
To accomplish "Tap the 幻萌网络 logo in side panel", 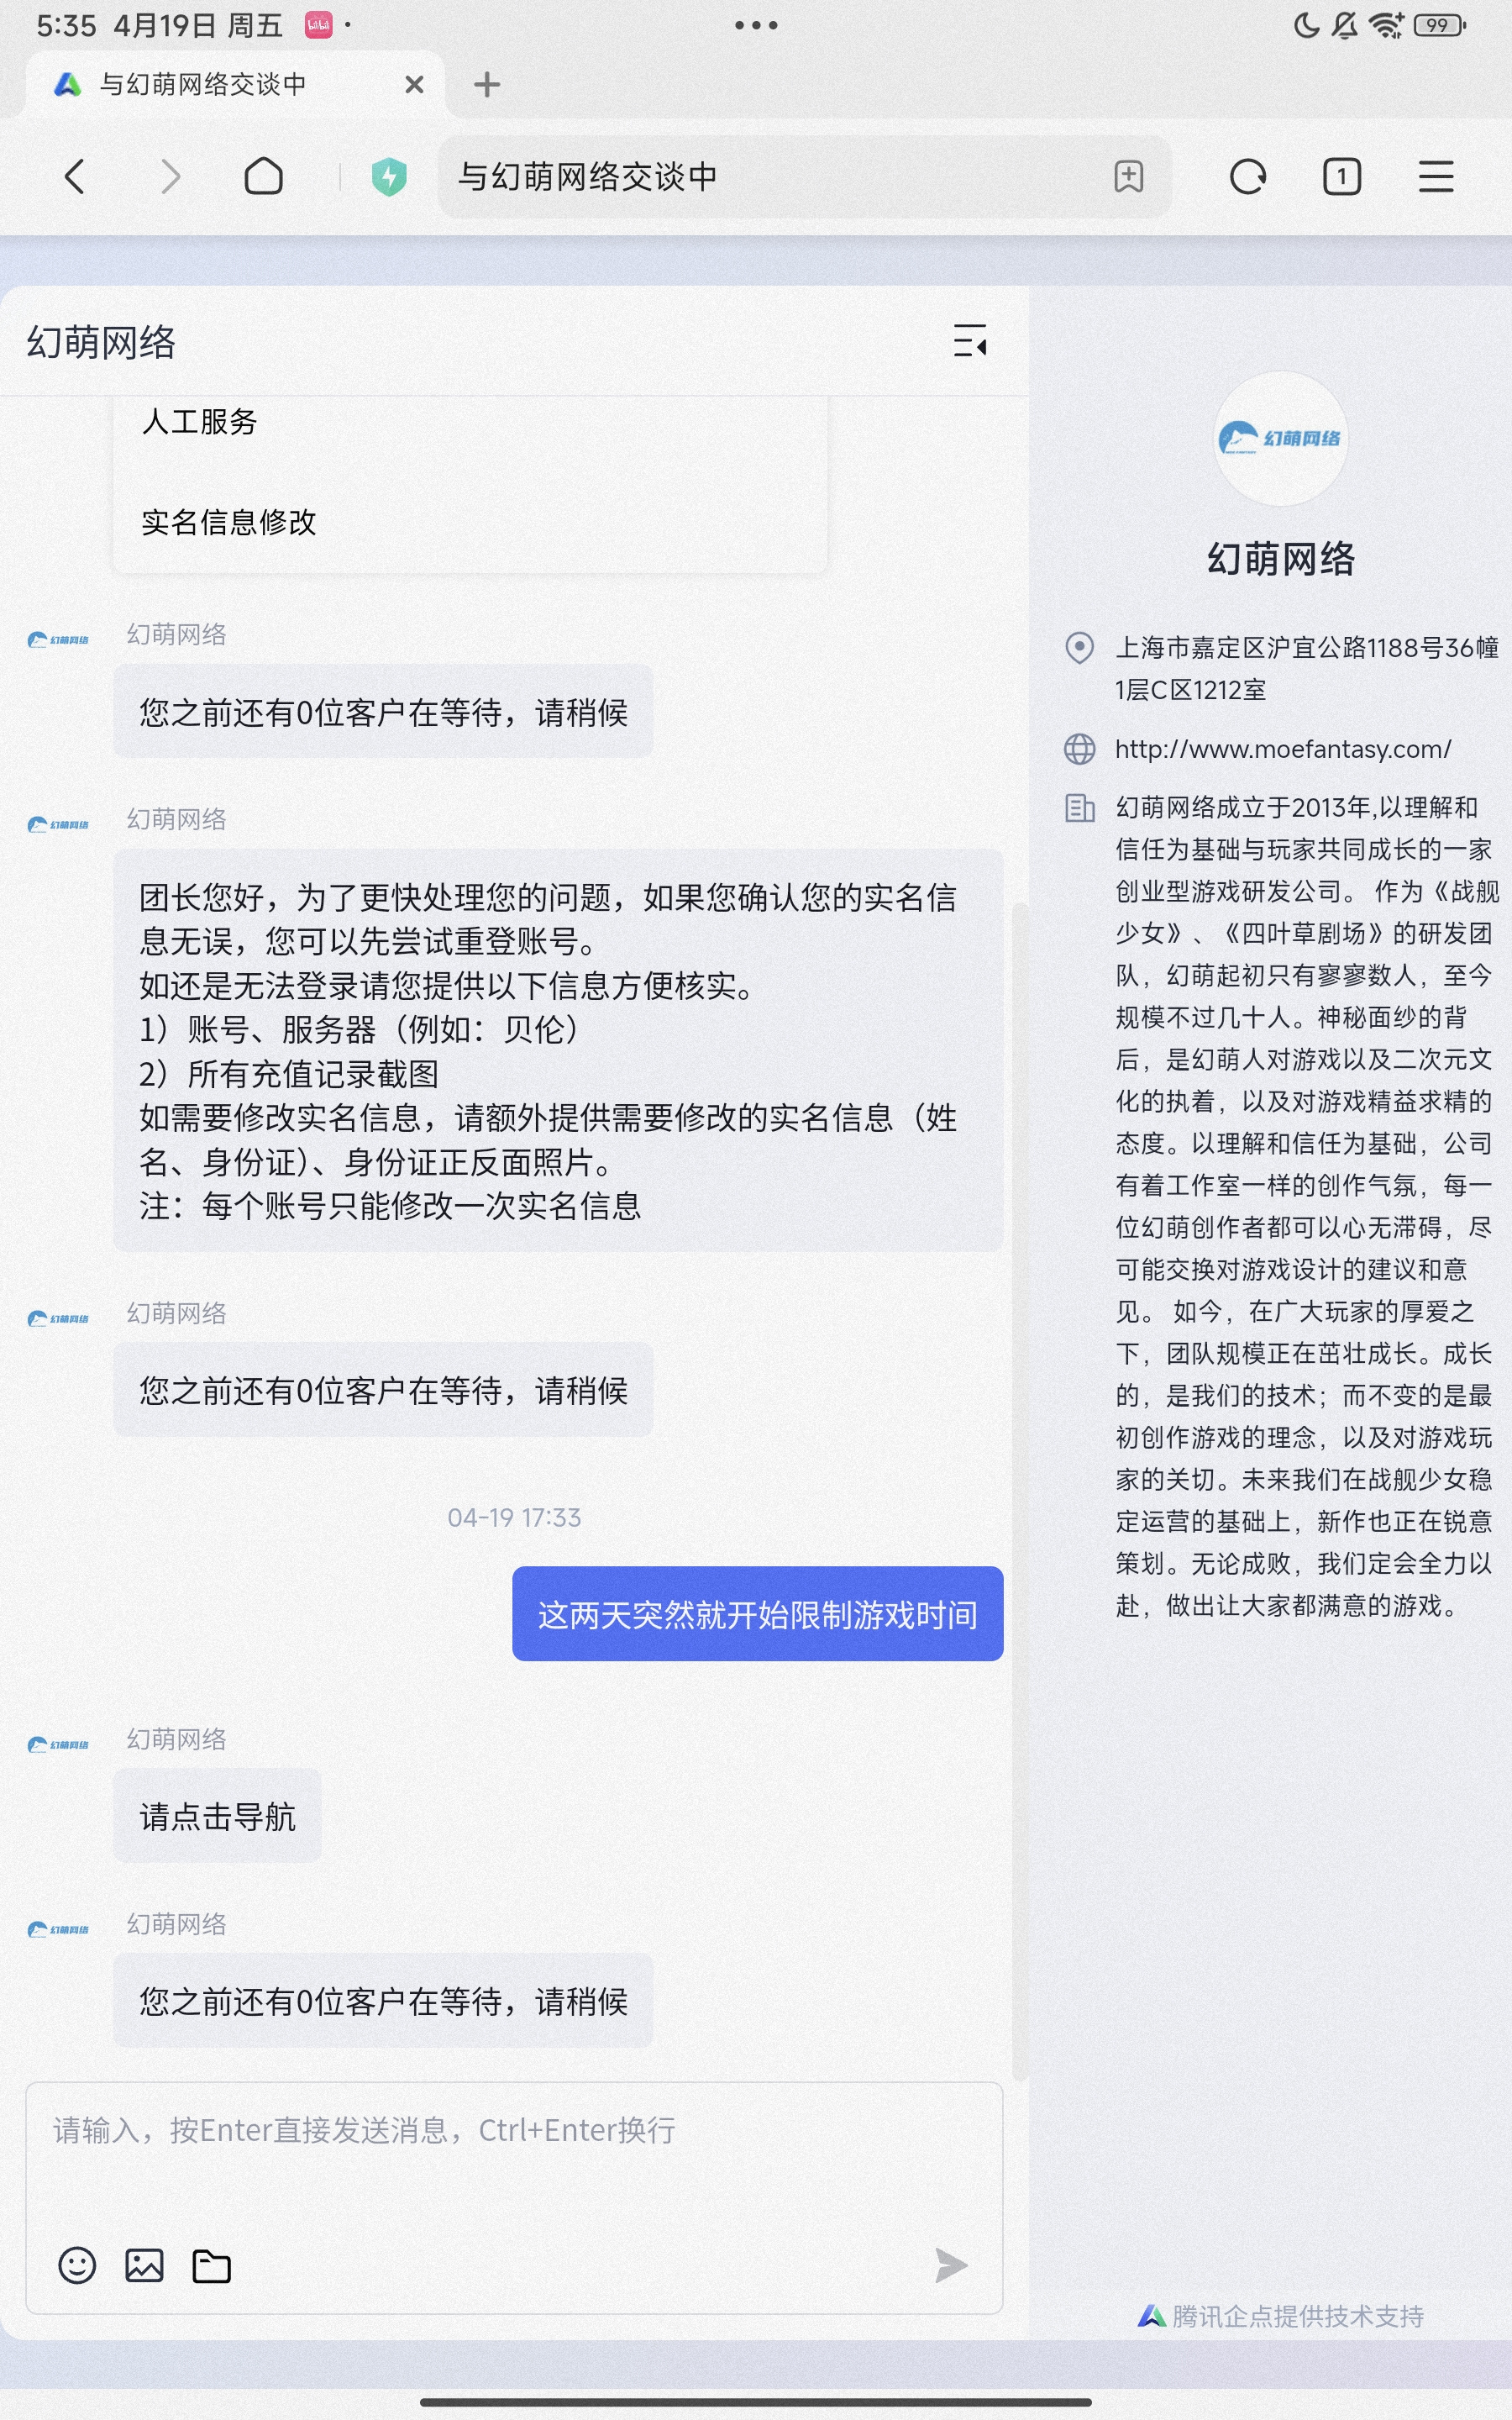I will [1281, 439].
